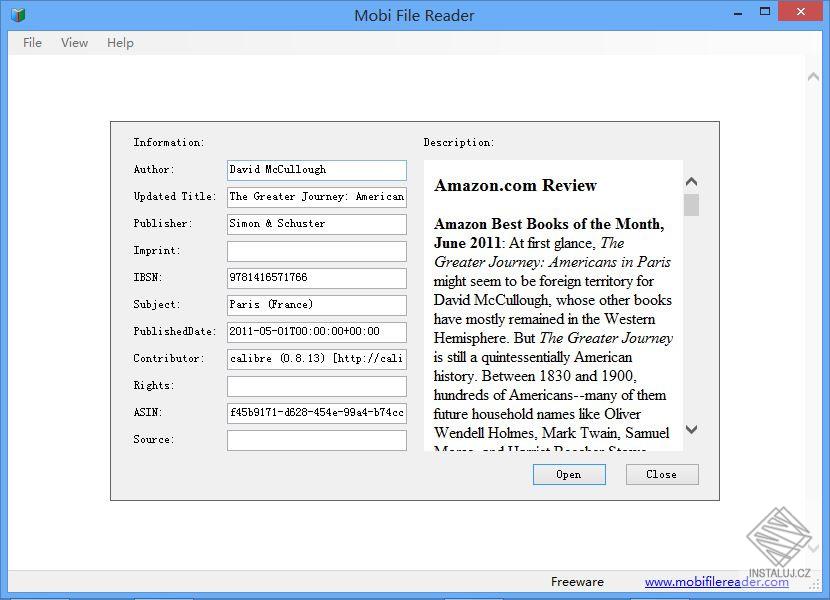The width and height of the screenshot is (830, 600).
Task: Close the Mobi File Reader window
Action: click(801, 12)
